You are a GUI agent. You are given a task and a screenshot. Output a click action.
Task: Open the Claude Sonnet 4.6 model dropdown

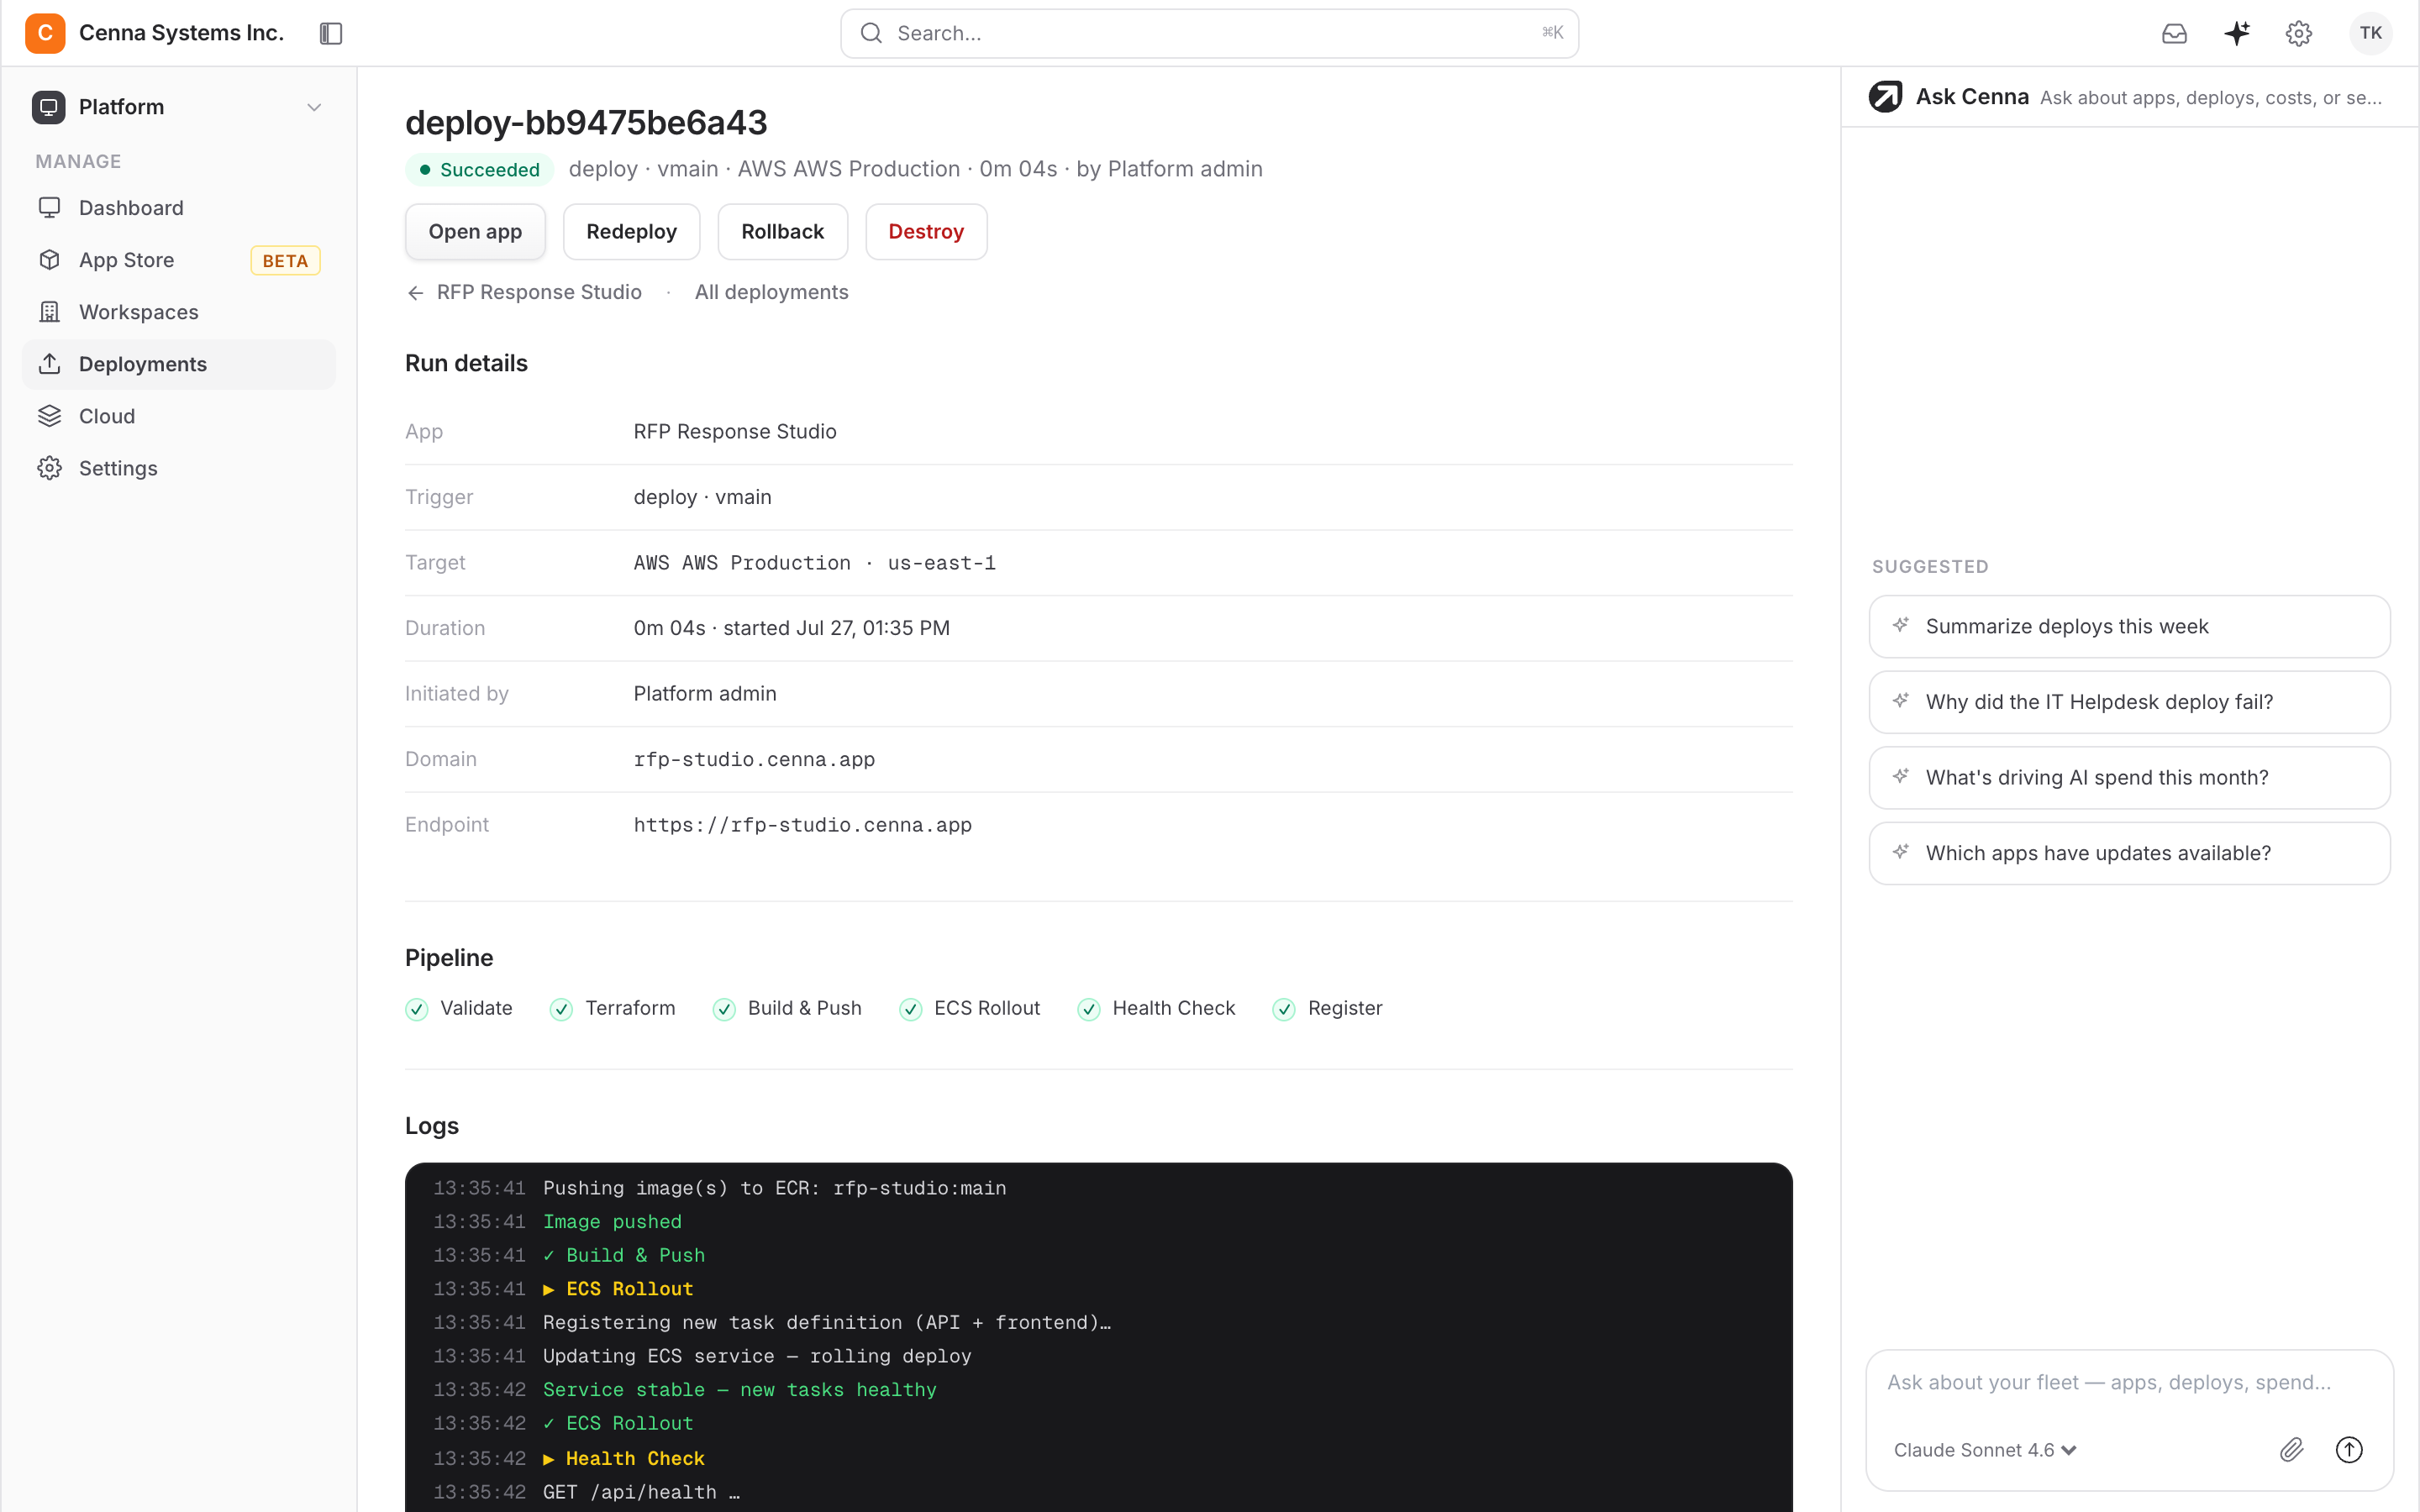tap(1985, 1450)
